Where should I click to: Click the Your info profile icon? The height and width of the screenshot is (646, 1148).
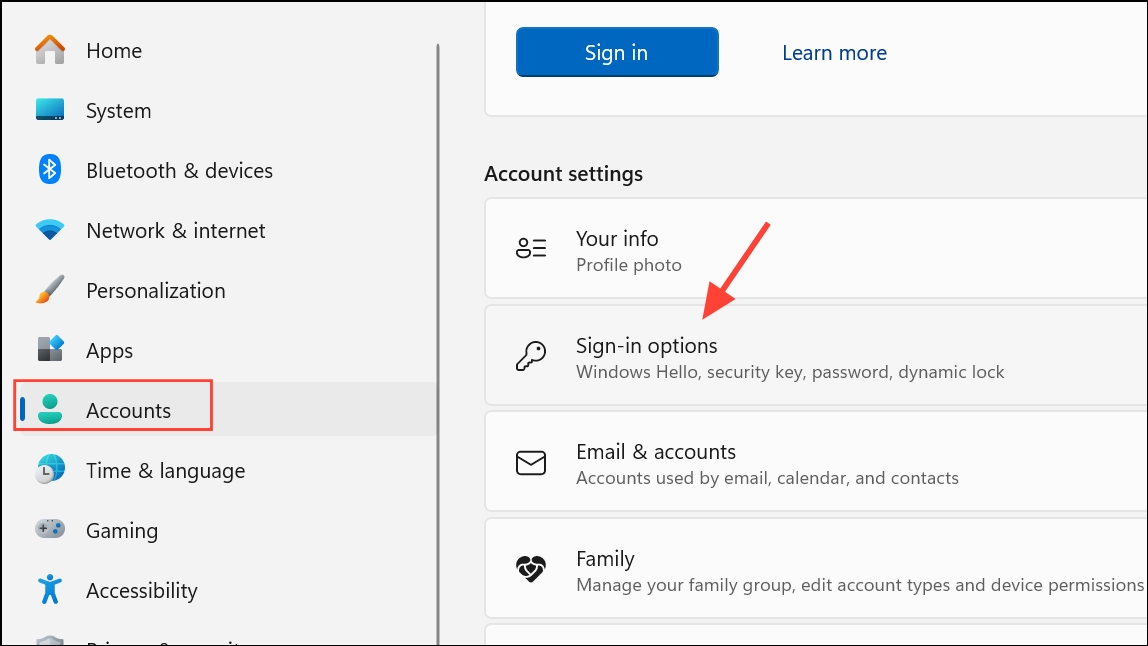tap(531, 248)
